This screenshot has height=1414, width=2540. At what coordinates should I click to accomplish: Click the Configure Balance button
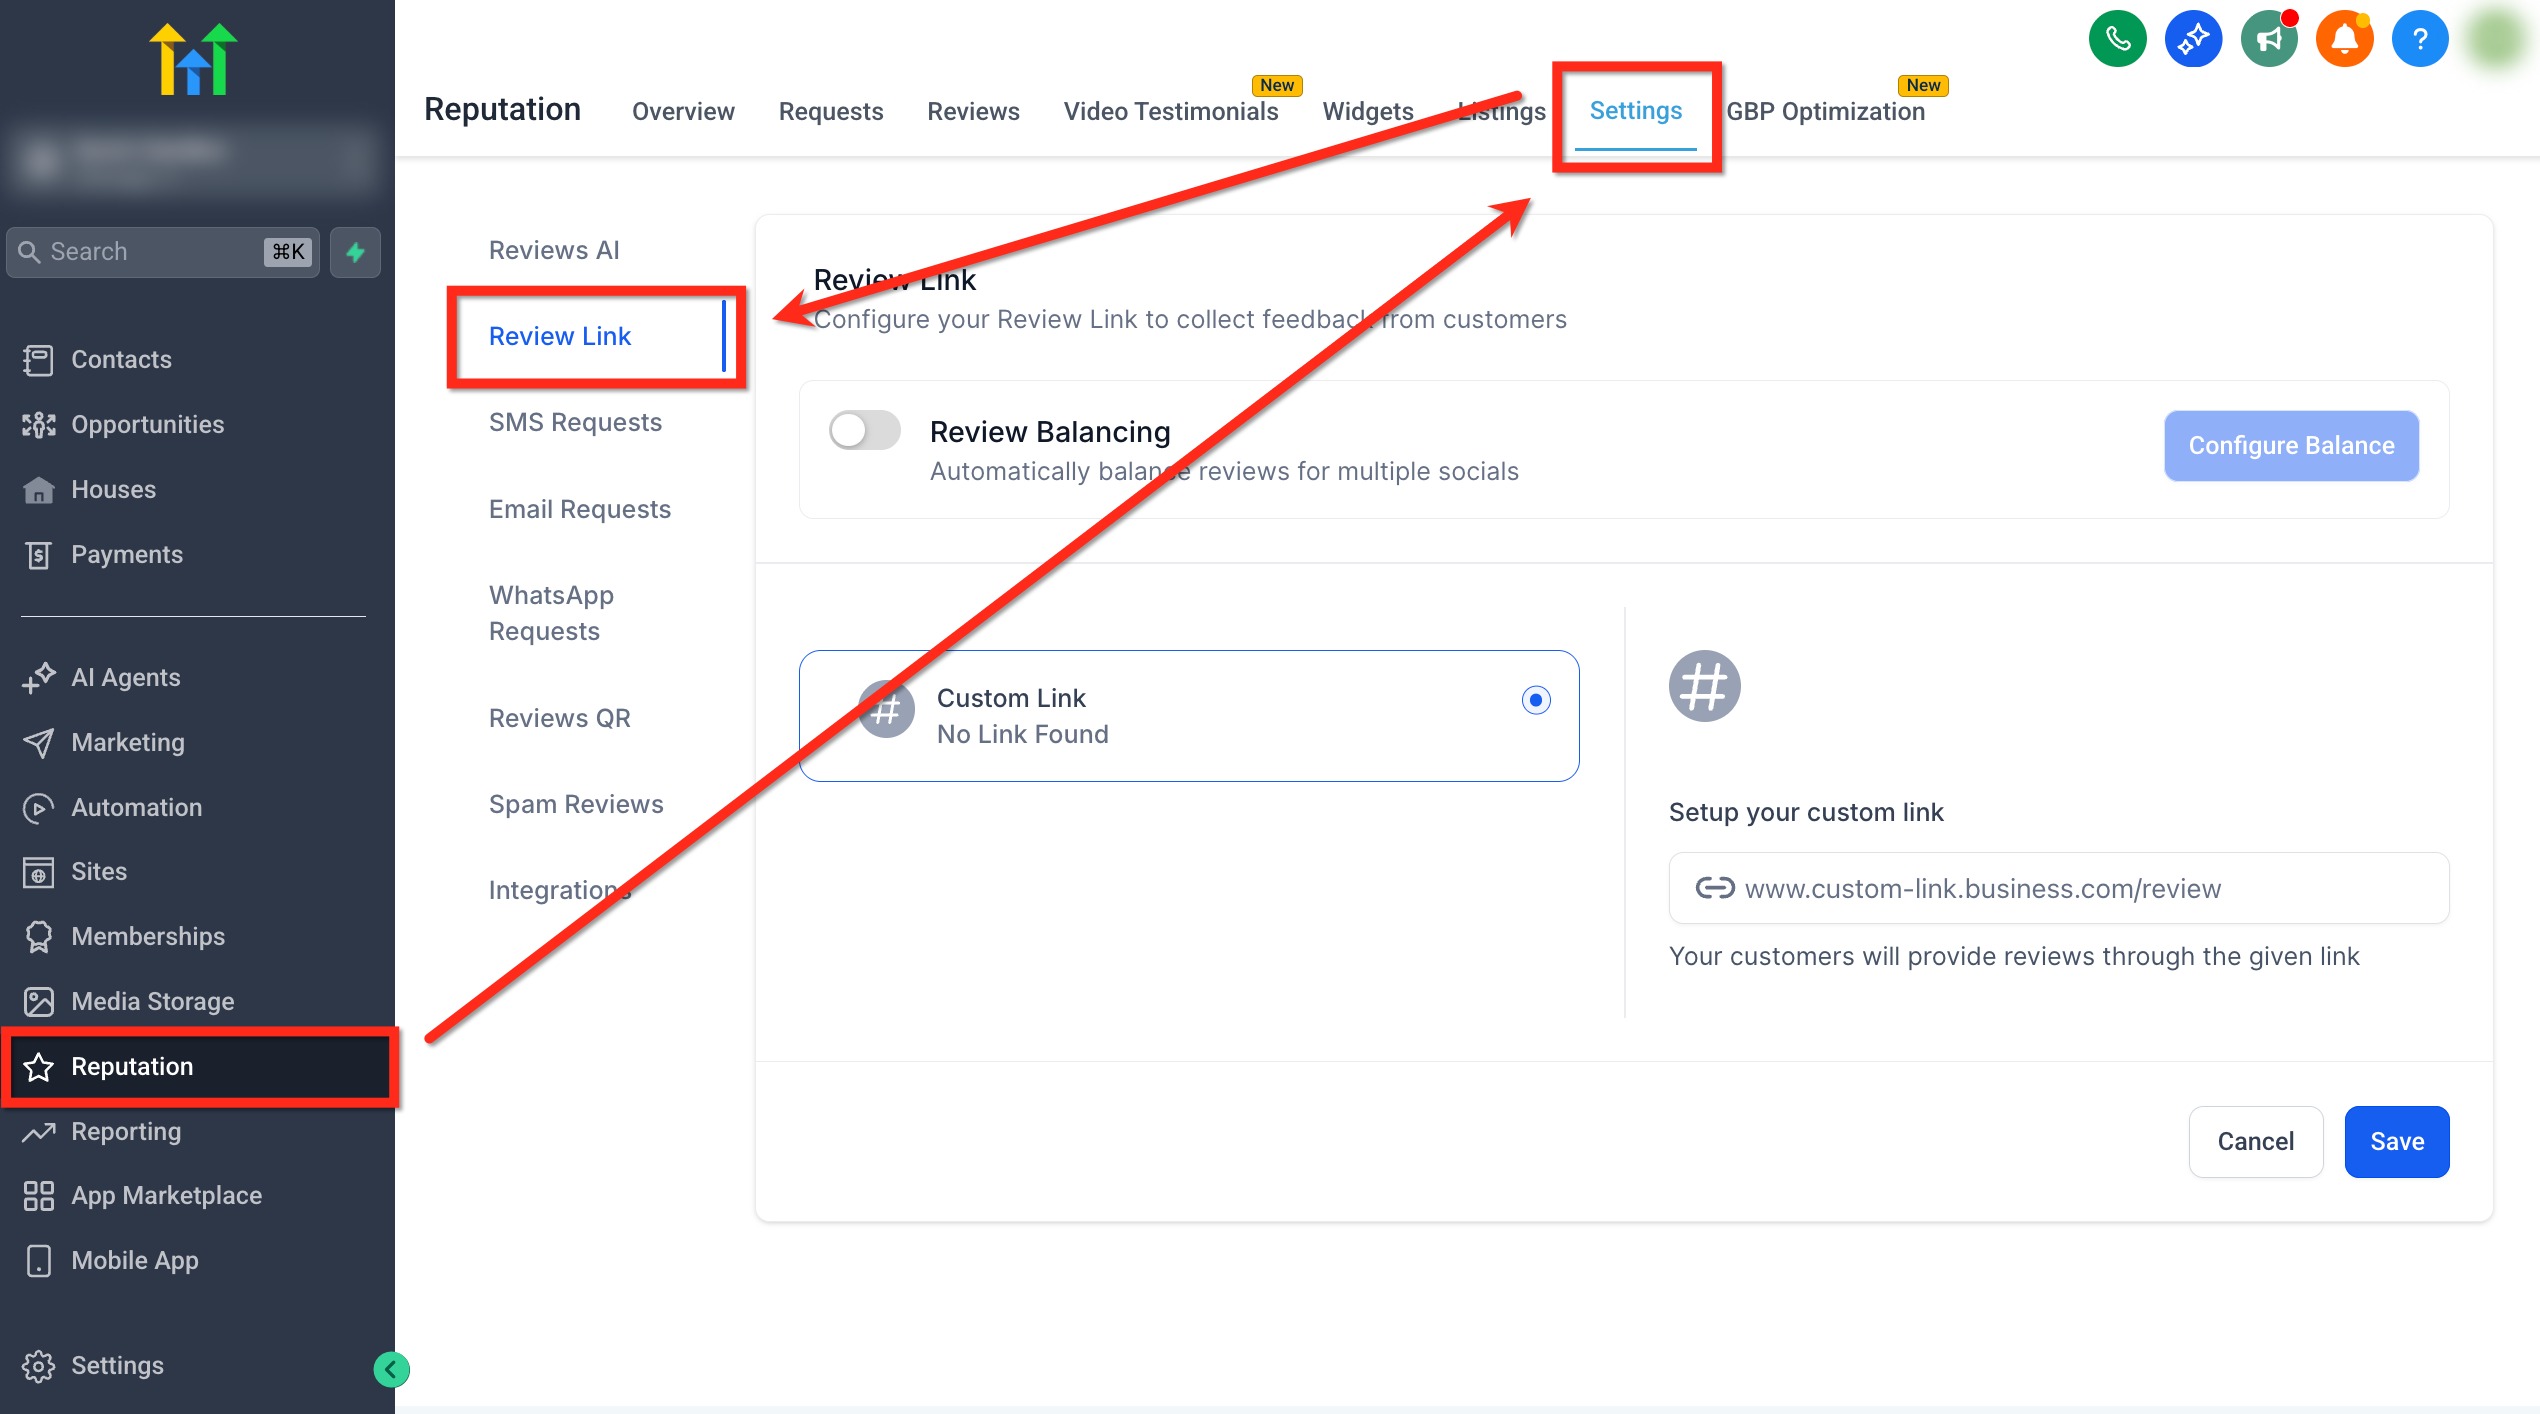pos(2291,446)
